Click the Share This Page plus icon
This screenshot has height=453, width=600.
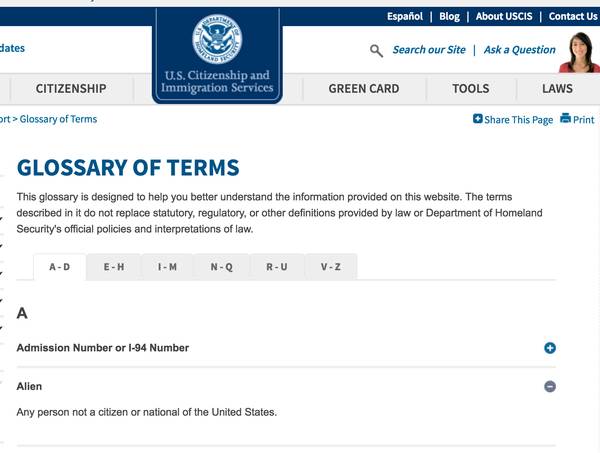[x=477, y=119]
